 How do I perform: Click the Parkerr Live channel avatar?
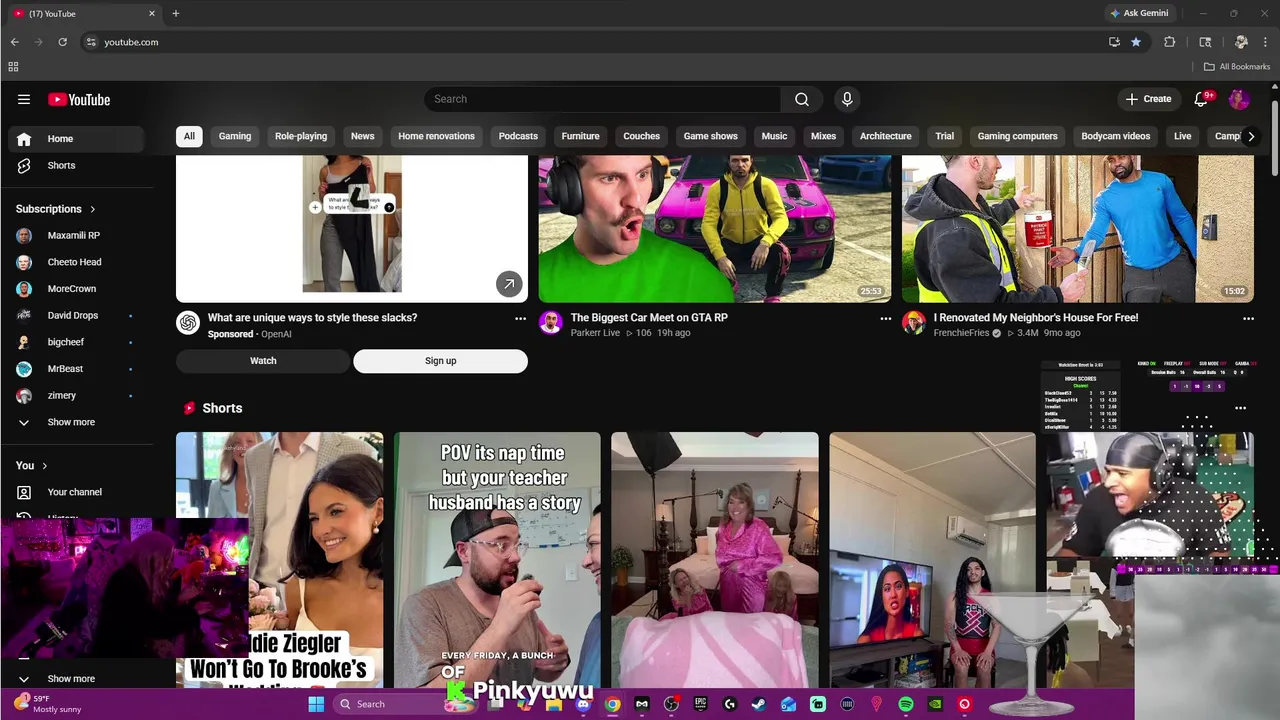click(x=550, y=322)
